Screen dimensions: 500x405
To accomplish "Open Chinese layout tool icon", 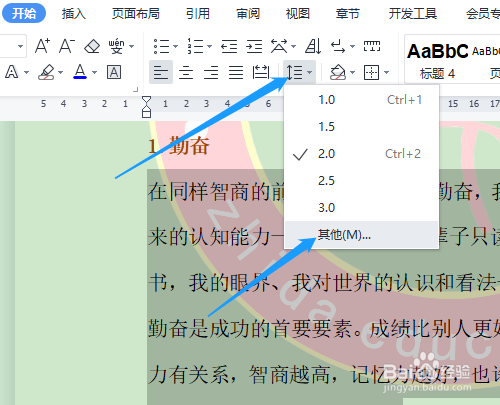I will click(x=279, y=46).
